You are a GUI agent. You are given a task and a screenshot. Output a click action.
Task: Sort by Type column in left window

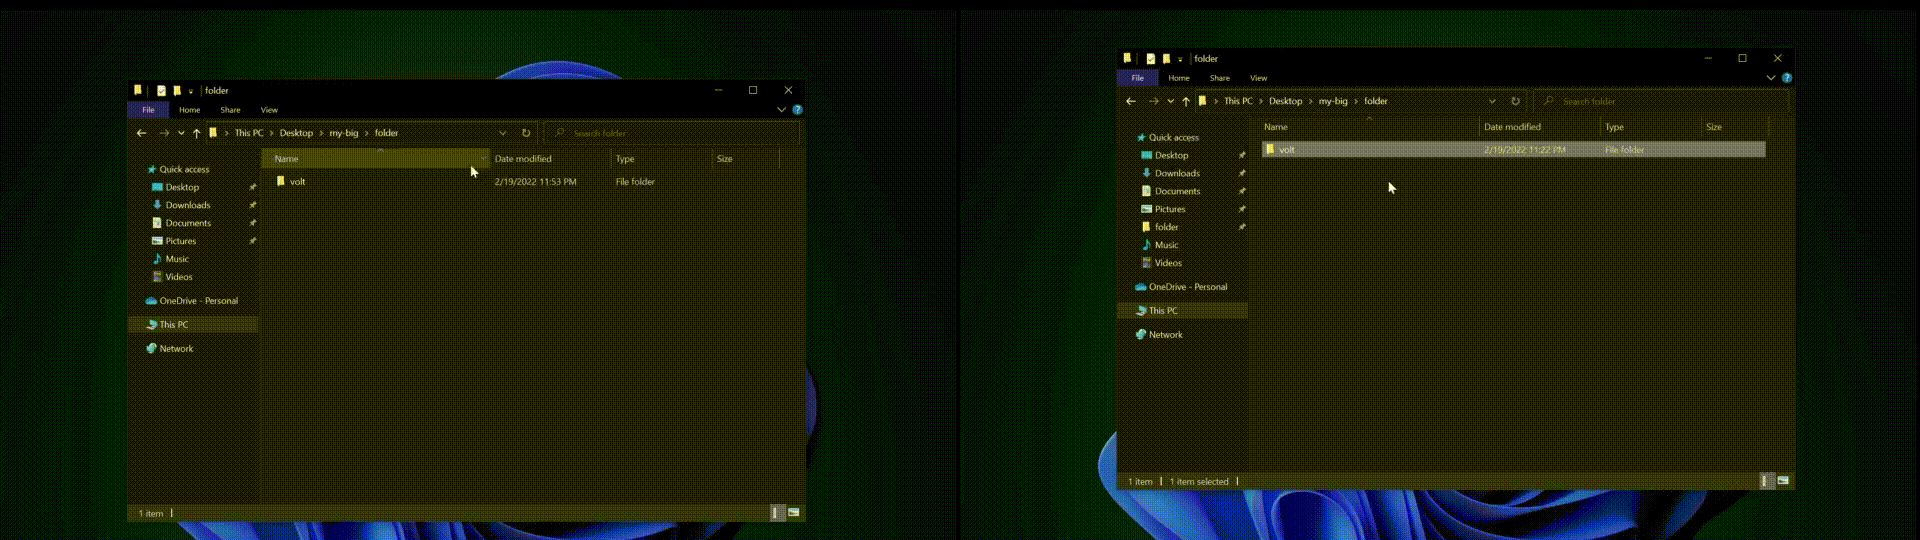pos(661,159)
